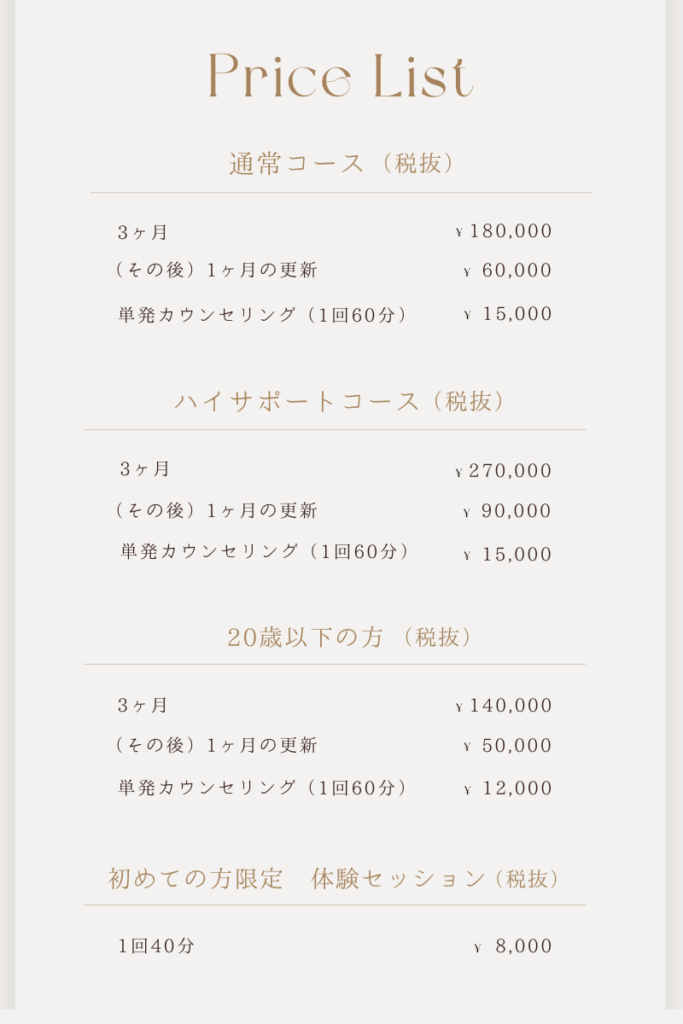This screenshot has width=683, height=1024.
Task: Click the ¥12,000 counseling price
Action: pos(507,789)
